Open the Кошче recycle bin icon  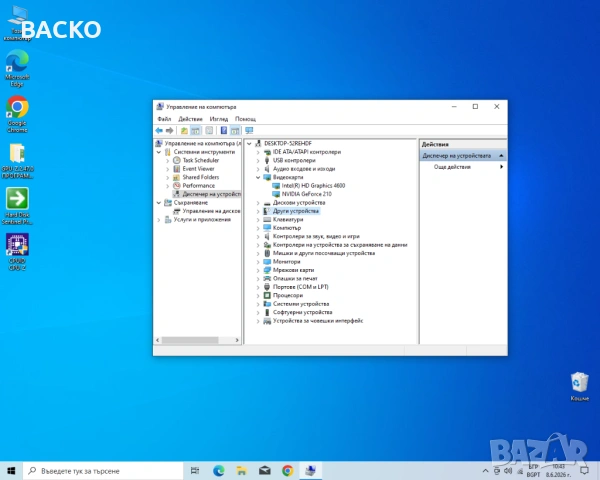[x=579, y=386]
